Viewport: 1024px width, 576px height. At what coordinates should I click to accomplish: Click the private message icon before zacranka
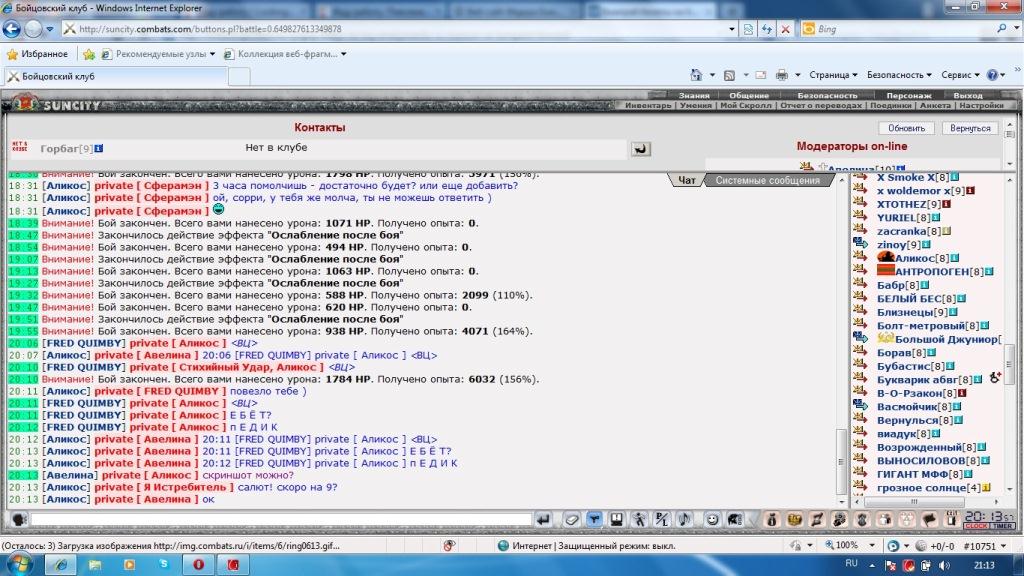coord(860,231)
